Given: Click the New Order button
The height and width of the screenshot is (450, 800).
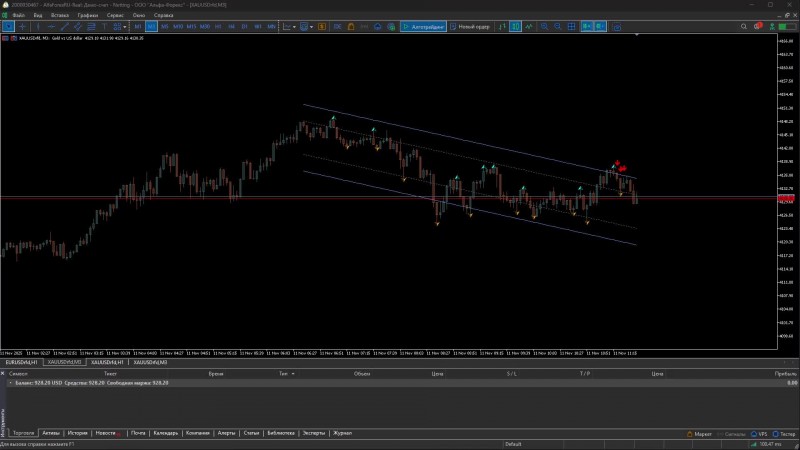Looking at the screenshot, I should [469, 27].
